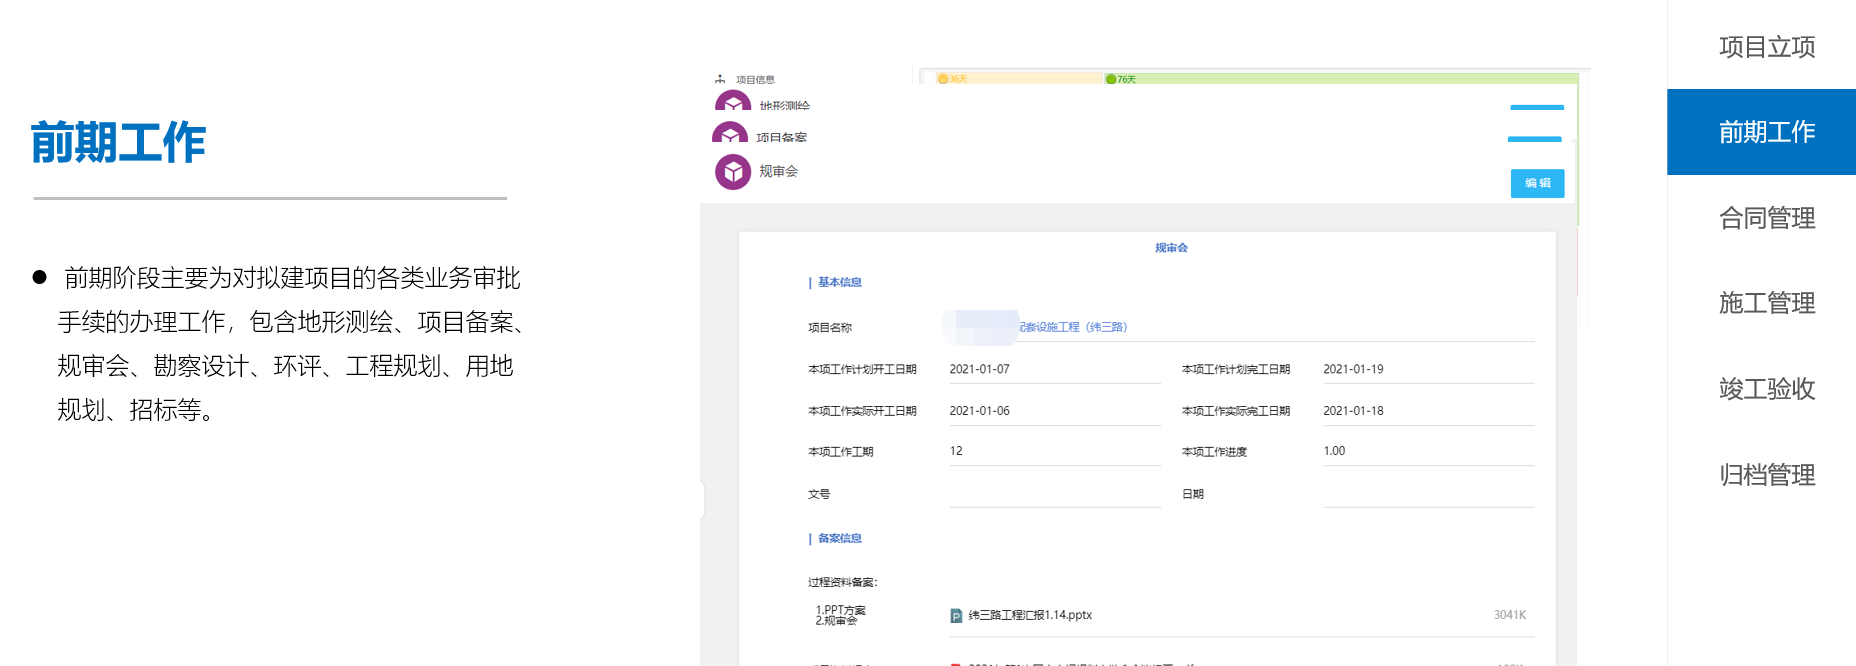Select the 地形测绘 step in the workflow list

pyautogui.click(x=785, y=106)
